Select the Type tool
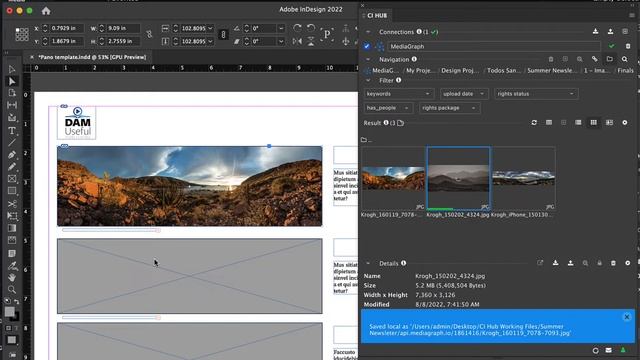 (12, 131)
